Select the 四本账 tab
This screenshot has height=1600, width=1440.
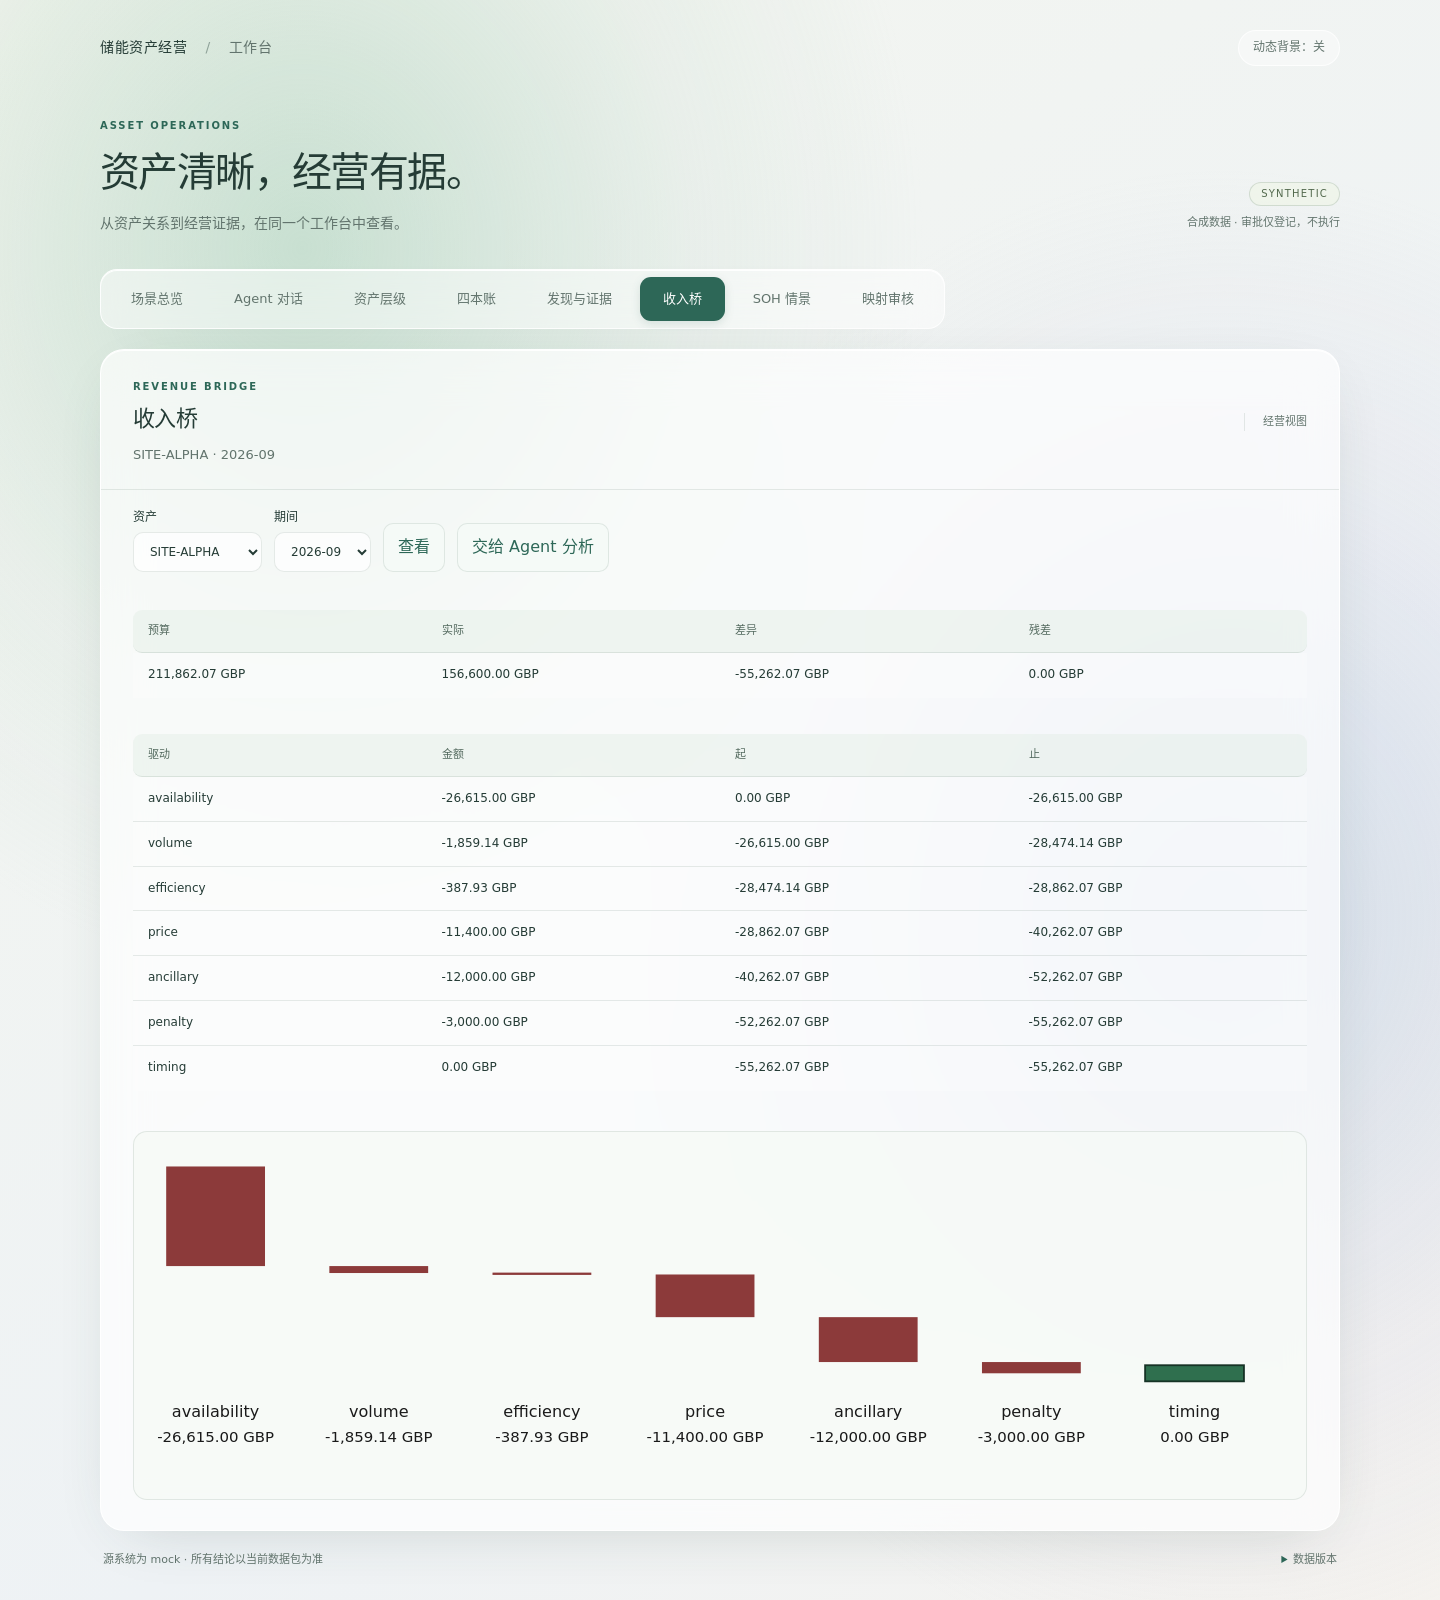tap(476, 299)
